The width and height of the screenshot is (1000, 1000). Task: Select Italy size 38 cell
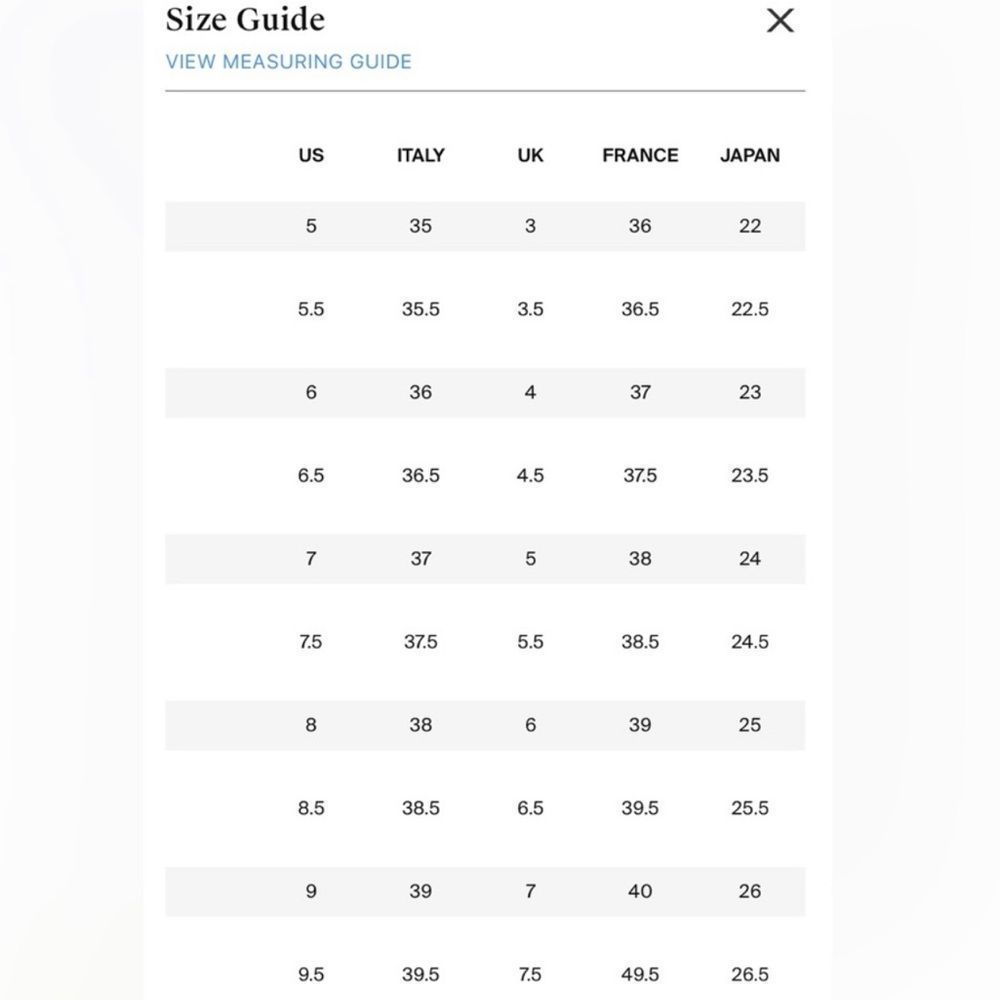click(x=421, y=725)
